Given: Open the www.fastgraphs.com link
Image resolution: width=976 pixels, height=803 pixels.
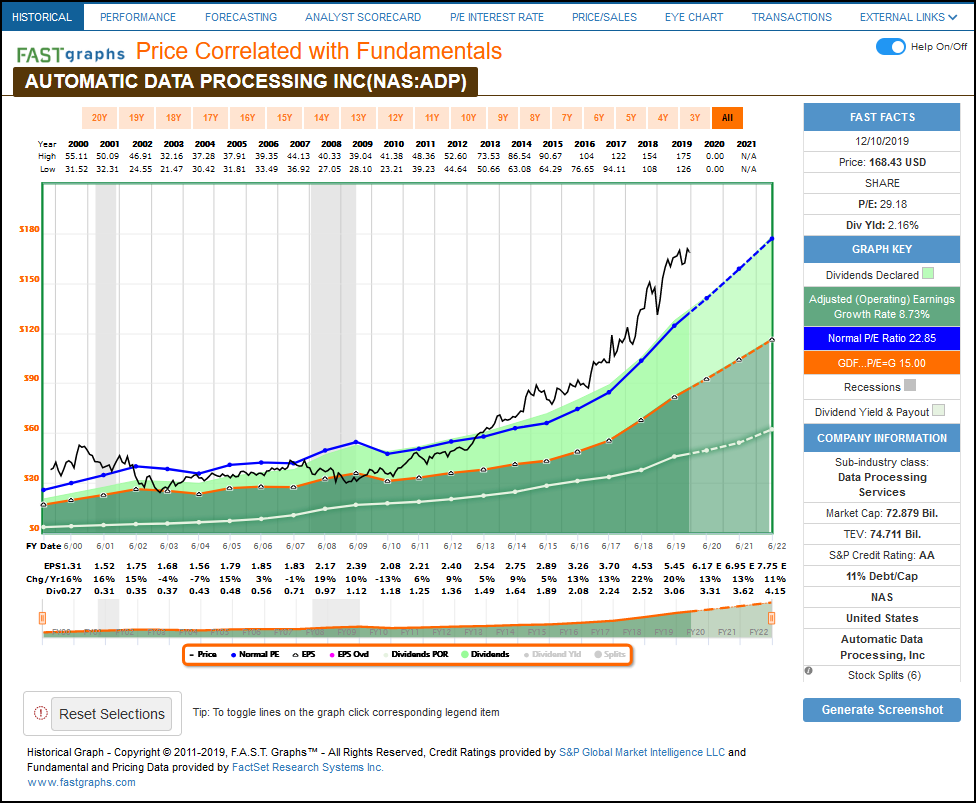Looking at the screenshot, I should coord(82,782).
